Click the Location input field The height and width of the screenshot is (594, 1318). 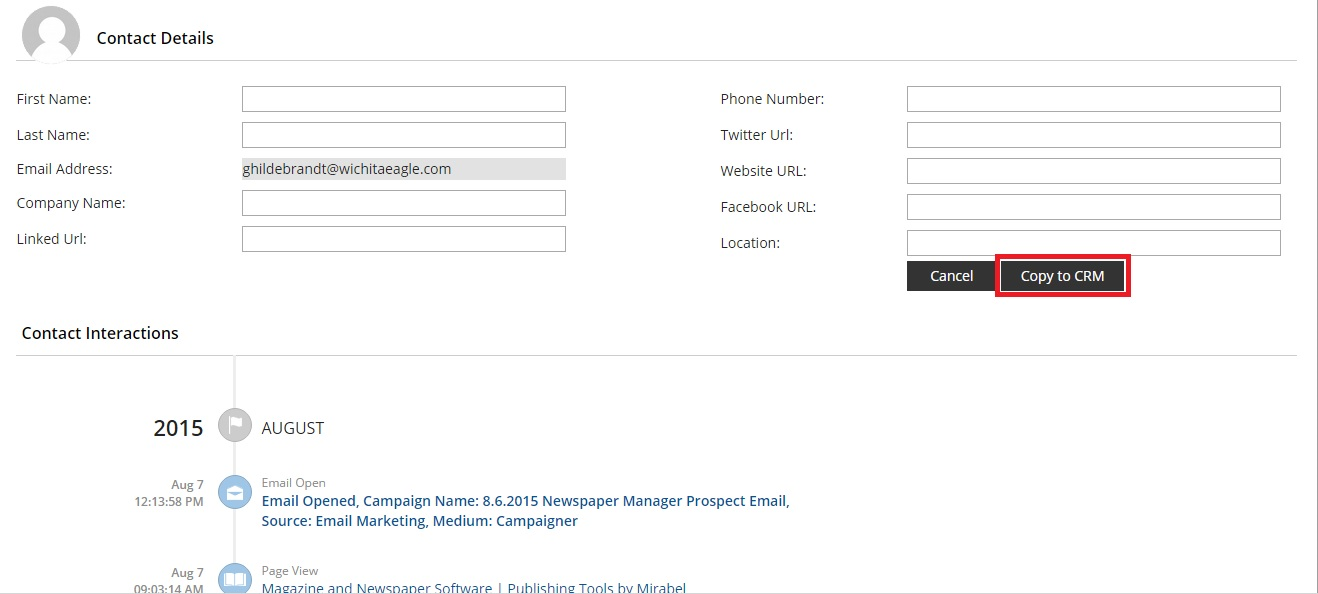(x=1094, y=243)
